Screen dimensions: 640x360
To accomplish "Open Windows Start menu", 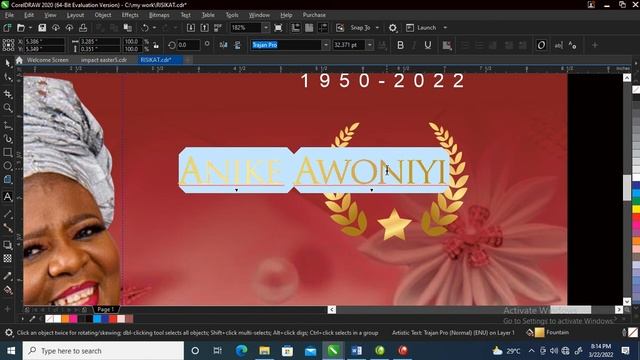I will pos(11,351).
